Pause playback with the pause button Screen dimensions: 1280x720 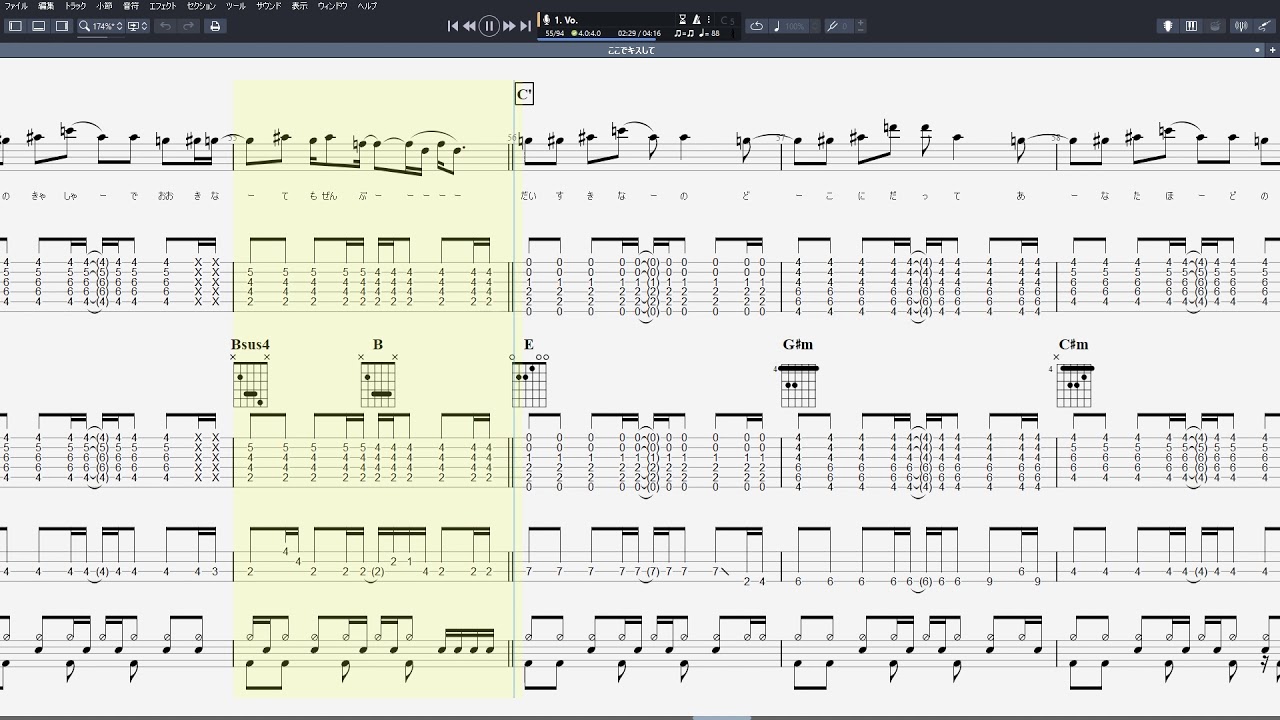(489, 26)
